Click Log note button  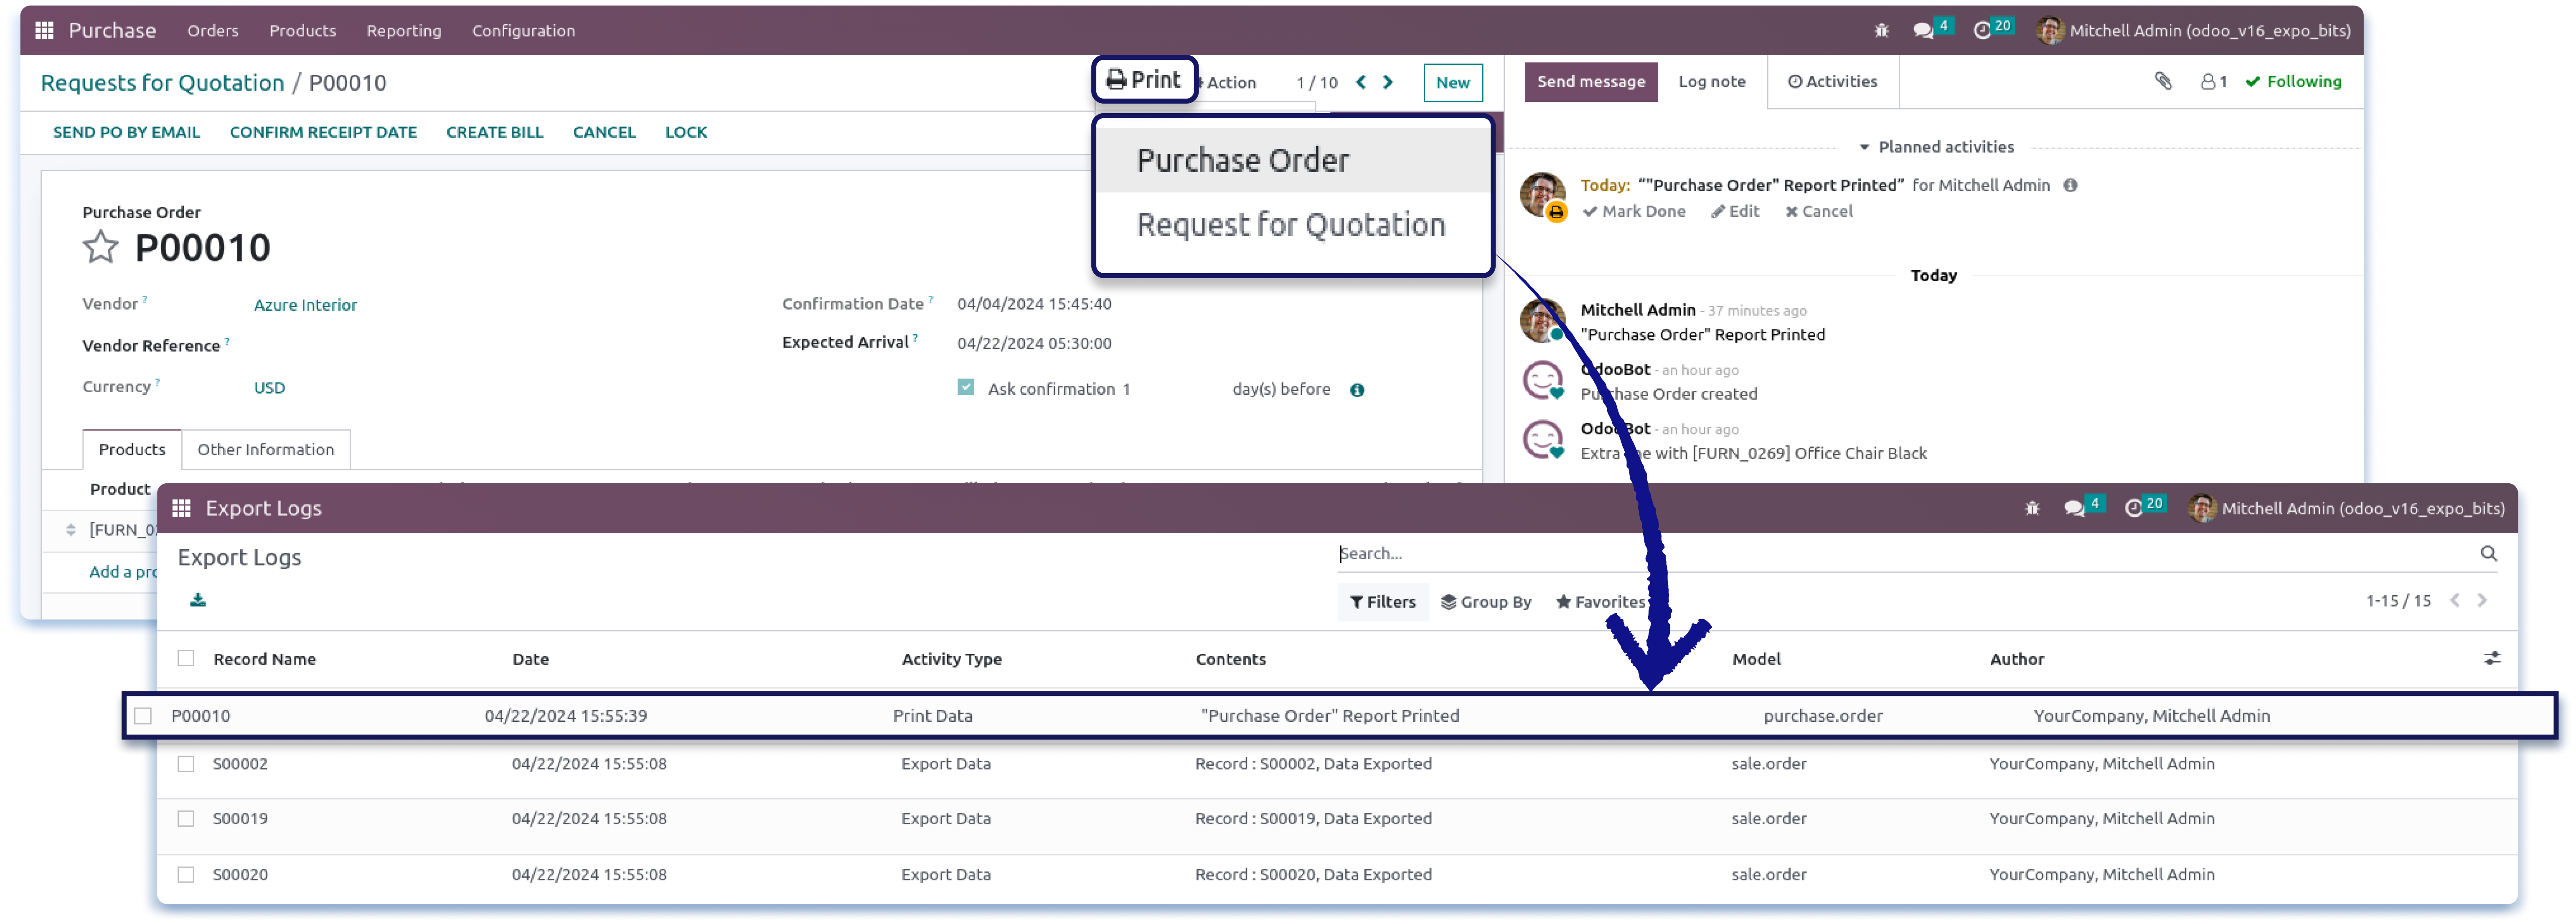pos(1712,82)
